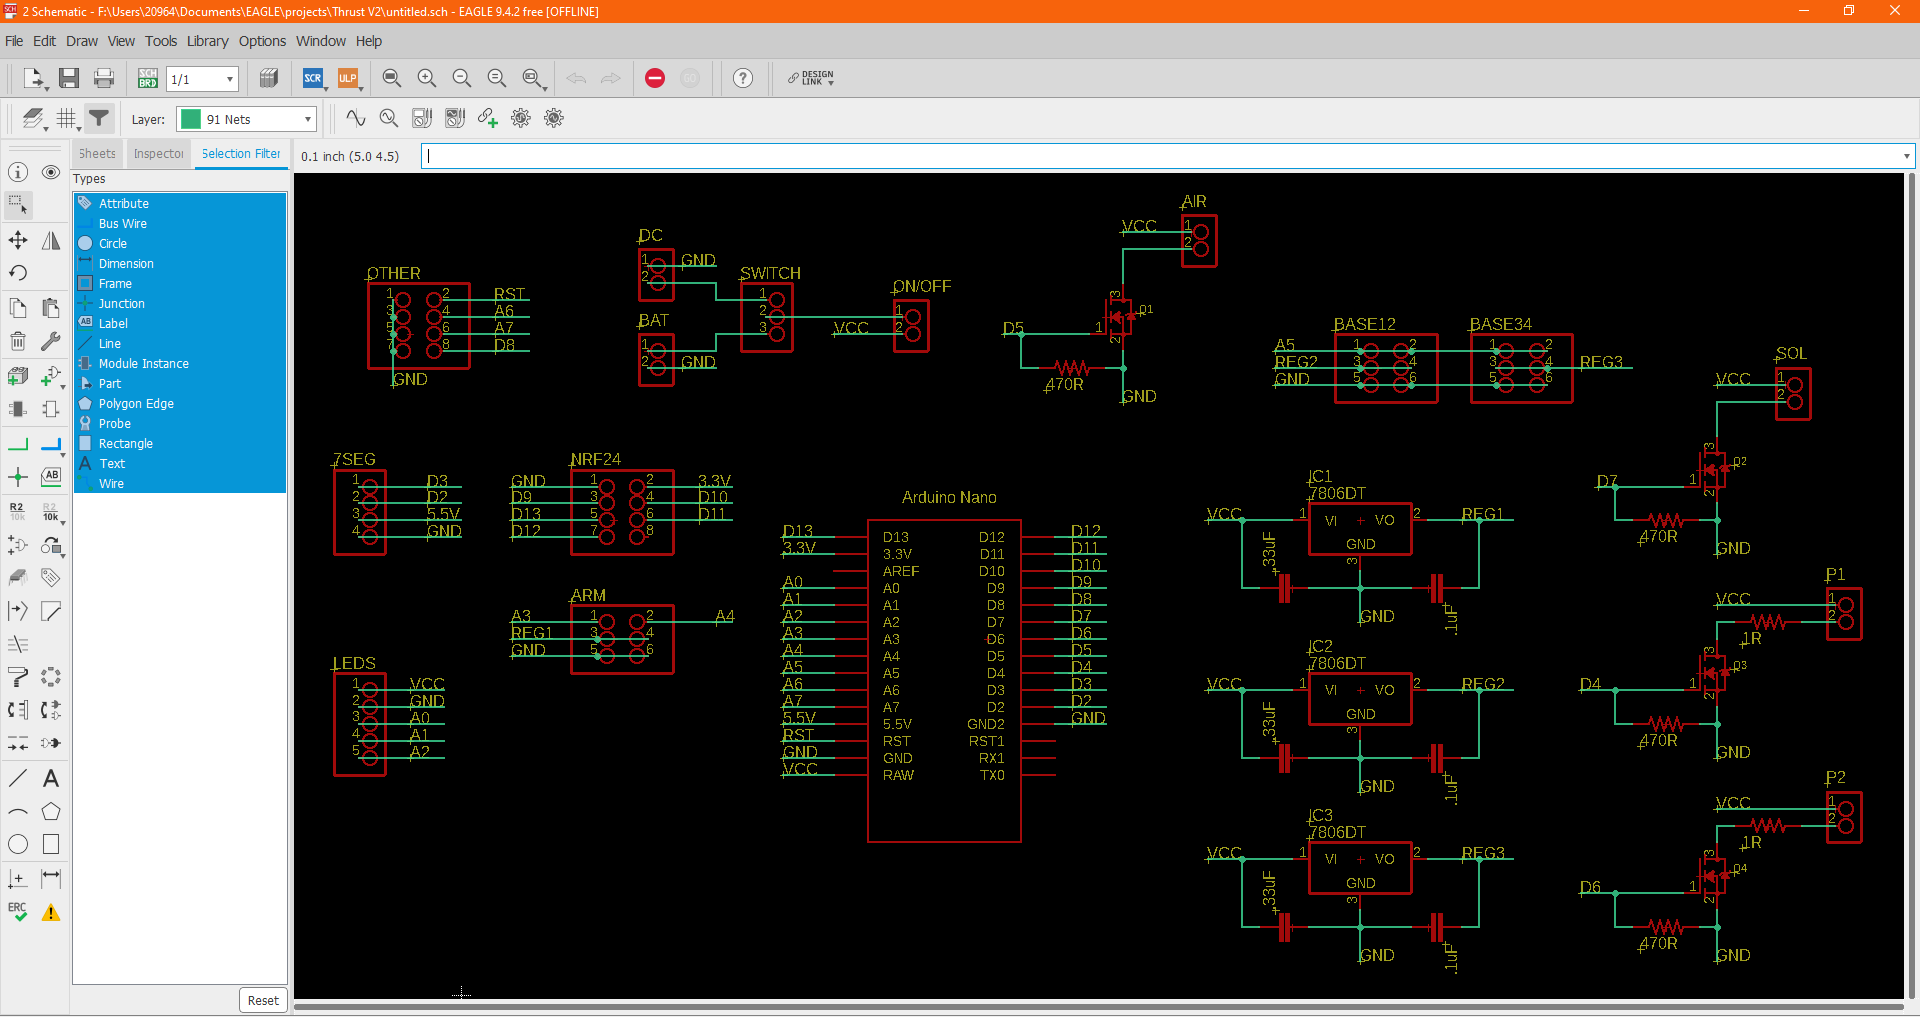Open the Layer dropdown showing 91 Nets

click(247, 119)
